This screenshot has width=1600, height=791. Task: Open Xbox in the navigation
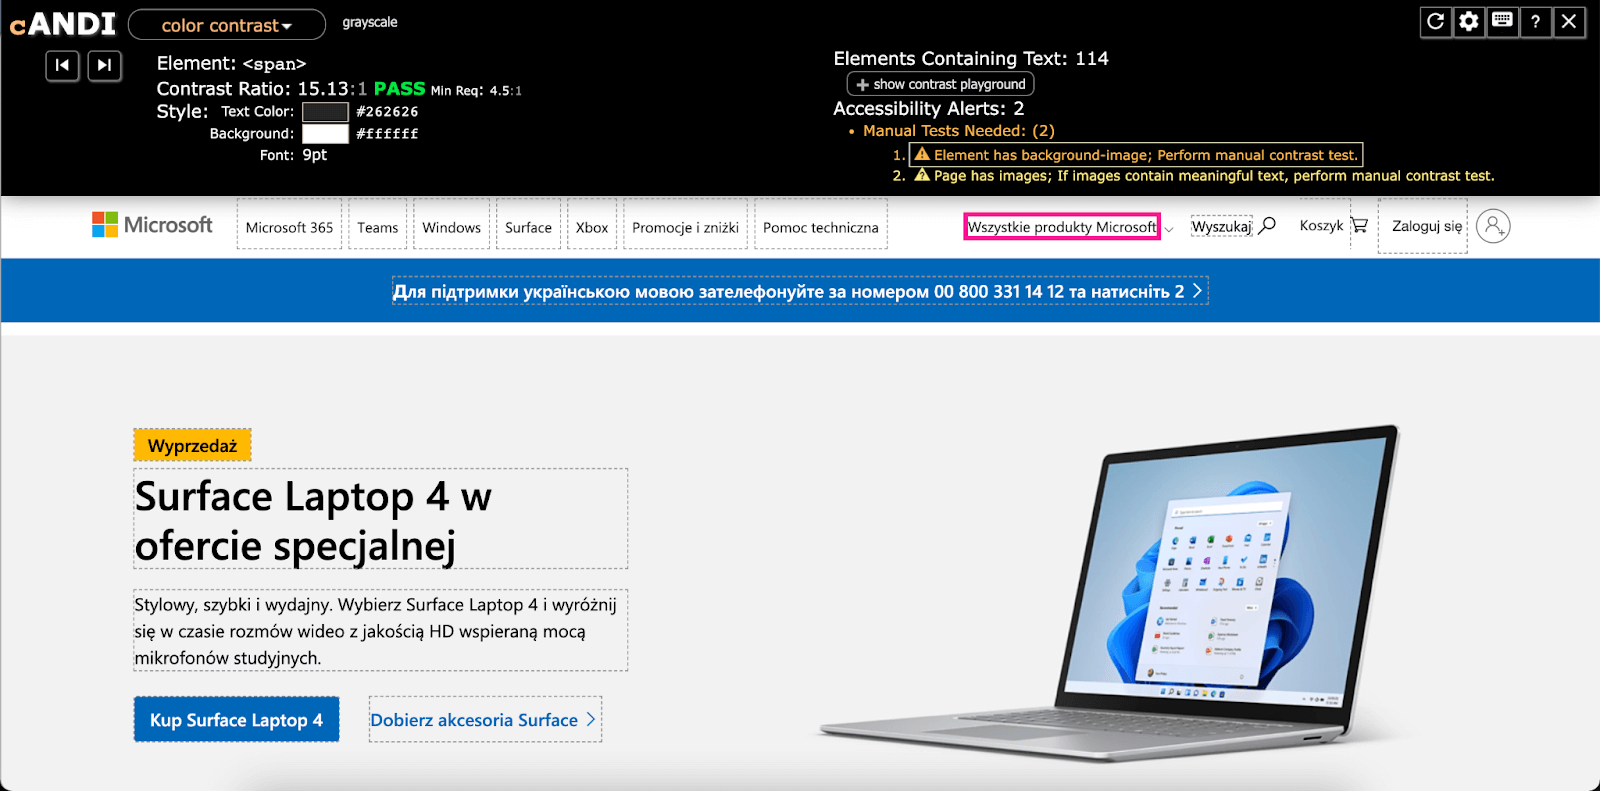coord(592,227)
